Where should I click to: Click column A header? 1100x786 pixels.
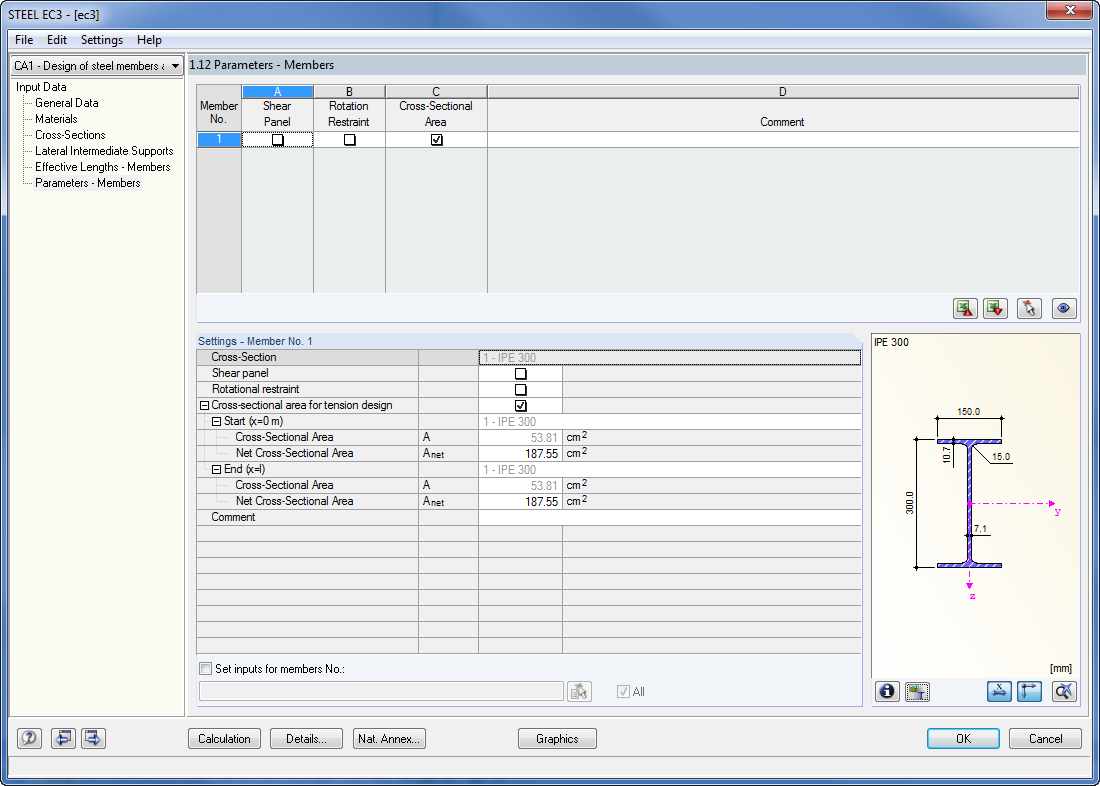click(278, 92)
